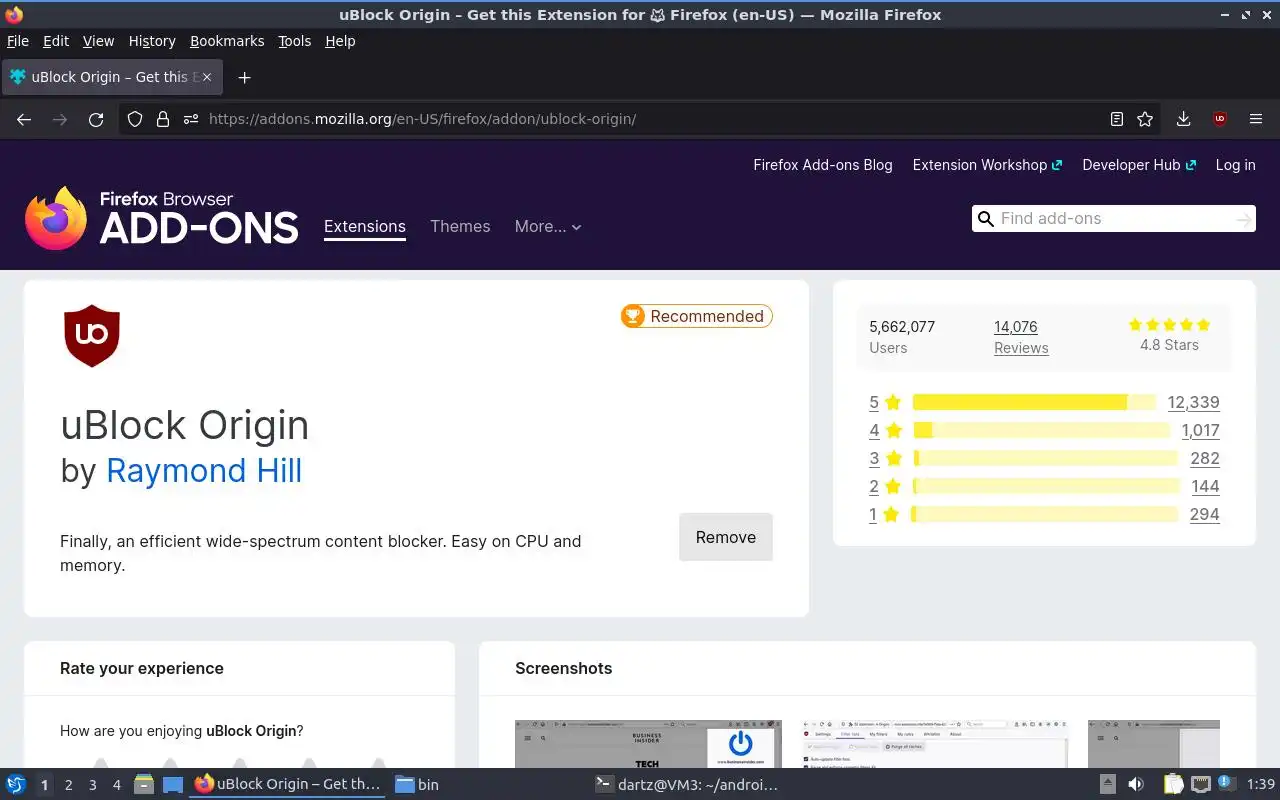Open a new tab with plus button

pyautogui.click(x=244, y=77)
